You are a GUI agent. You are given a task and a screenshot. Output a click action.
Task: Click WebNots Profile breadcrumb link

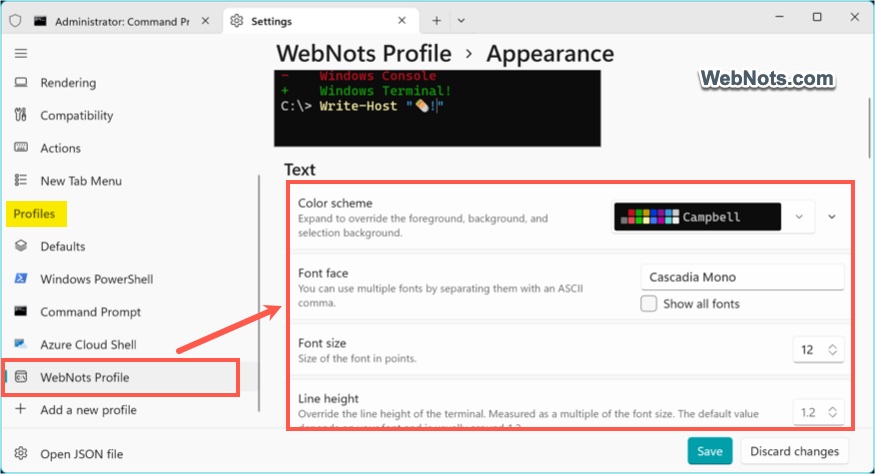(x=364, y=54)
